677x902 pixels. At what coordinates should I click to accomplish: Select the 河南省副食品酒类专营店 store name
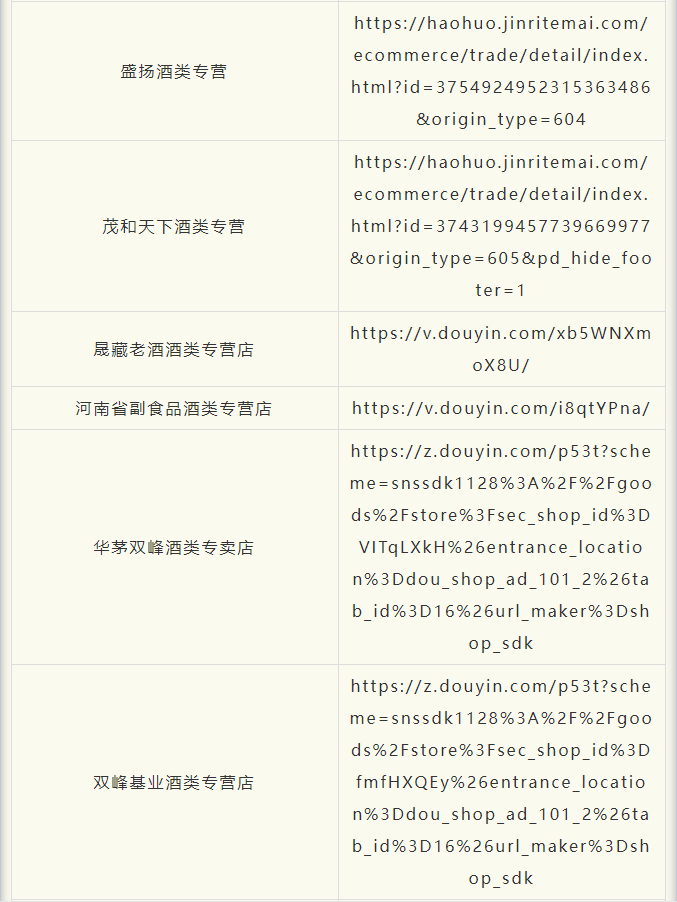click(174, 408)
